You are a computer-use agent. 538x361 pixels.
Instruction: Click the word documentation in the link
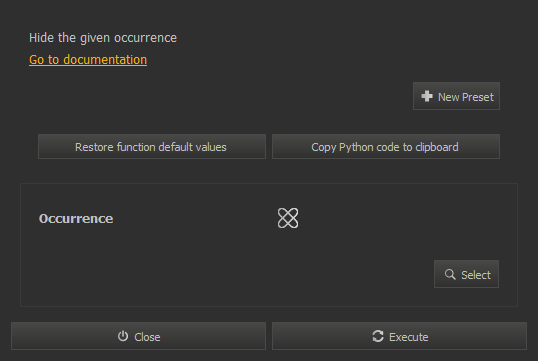pyautogui.click(x=105, y=60)
